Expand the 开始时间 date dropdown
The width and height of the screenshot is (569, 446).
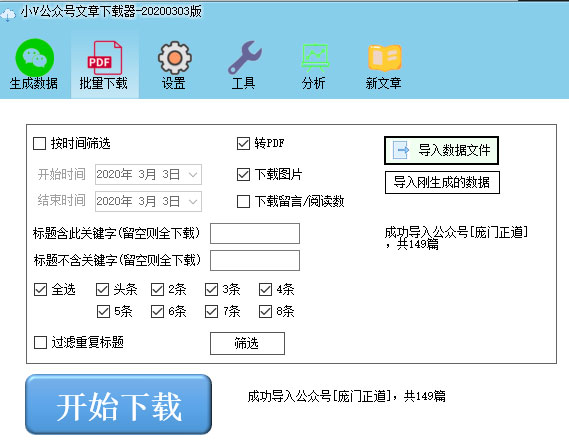(x=193, y=175)
